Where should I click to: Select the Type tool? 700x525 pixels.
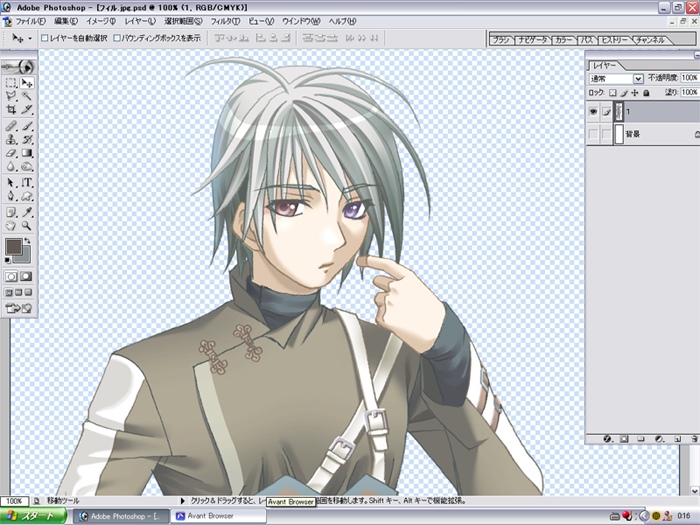click(27, 183)
